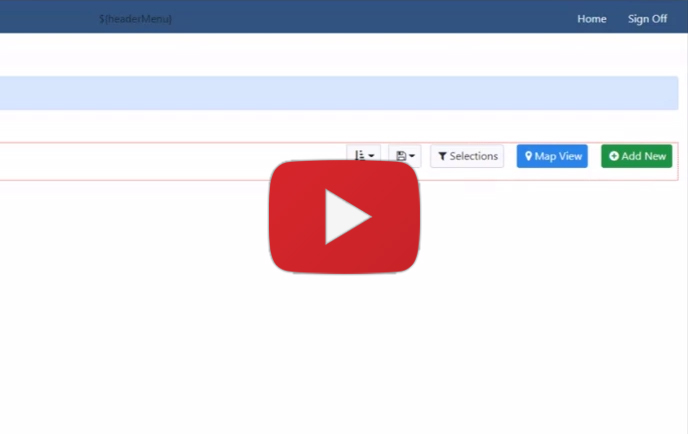Click the plus circle icon in Add New
The height and width of the screenshot is (434, 688).
614,156
